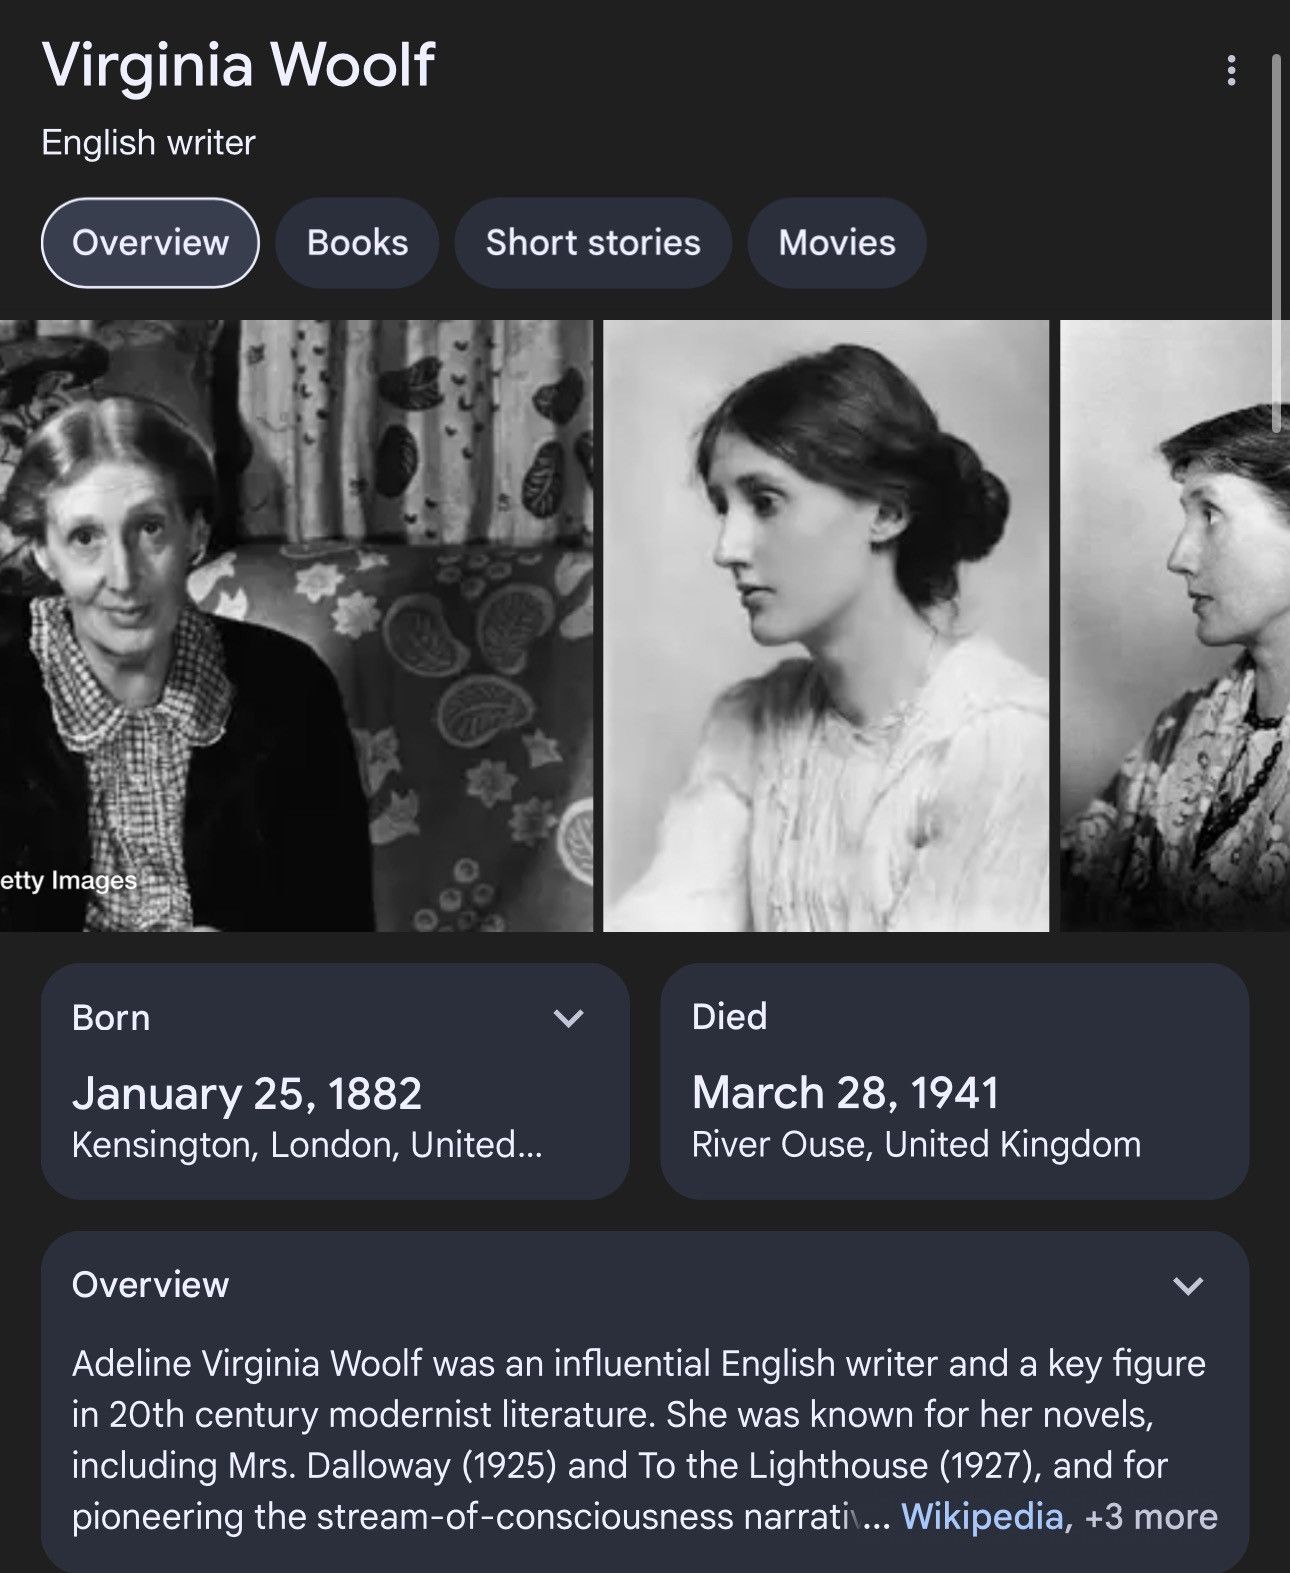The width and height of the screenshot is (1290, 1573).
Task: Open the Getty Images elderly portrait photo
Action: click(x=296, y=626)
